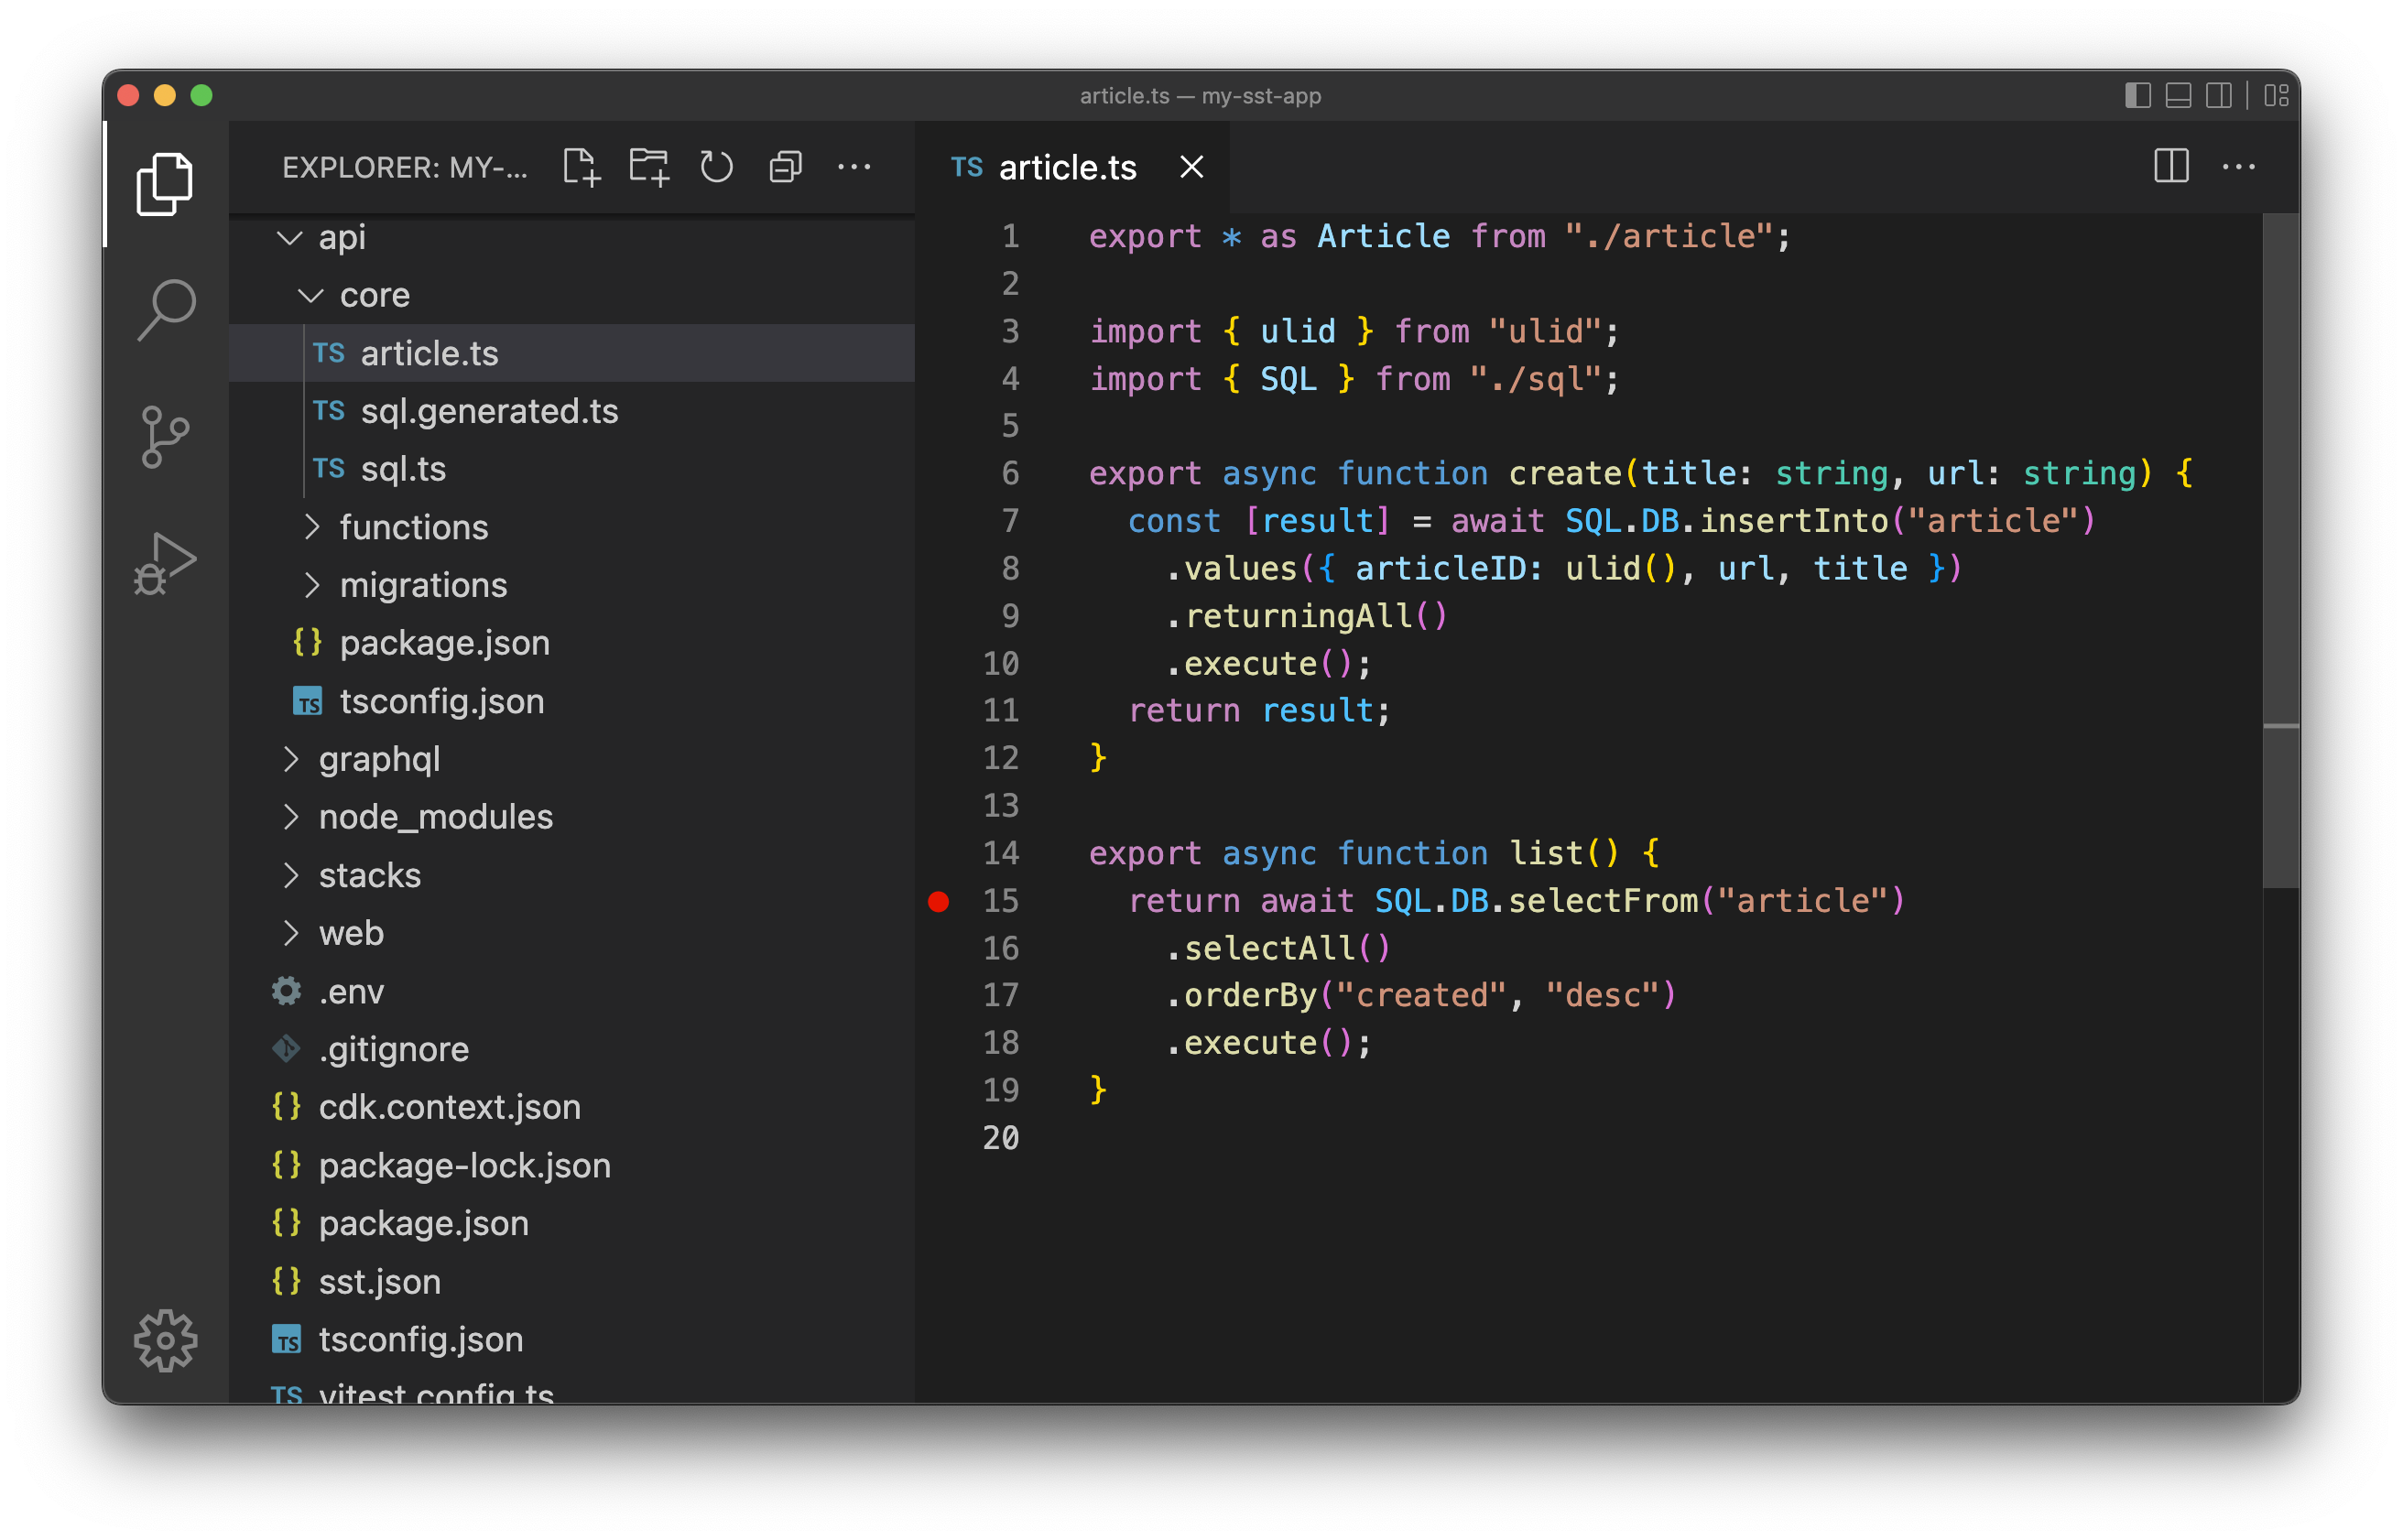The image size is (2403, 1540).
Task: Select the Explorer icon in activity bar
Action: pos(163,185)
